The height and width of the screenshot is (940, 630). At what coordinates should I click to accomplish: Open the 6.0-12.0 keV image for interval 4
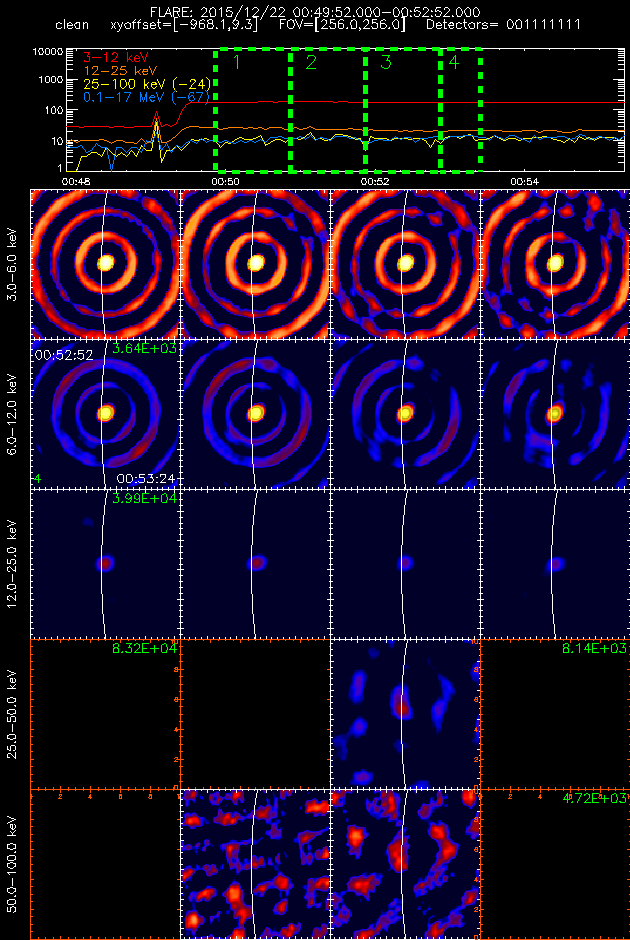coord(555,414)
